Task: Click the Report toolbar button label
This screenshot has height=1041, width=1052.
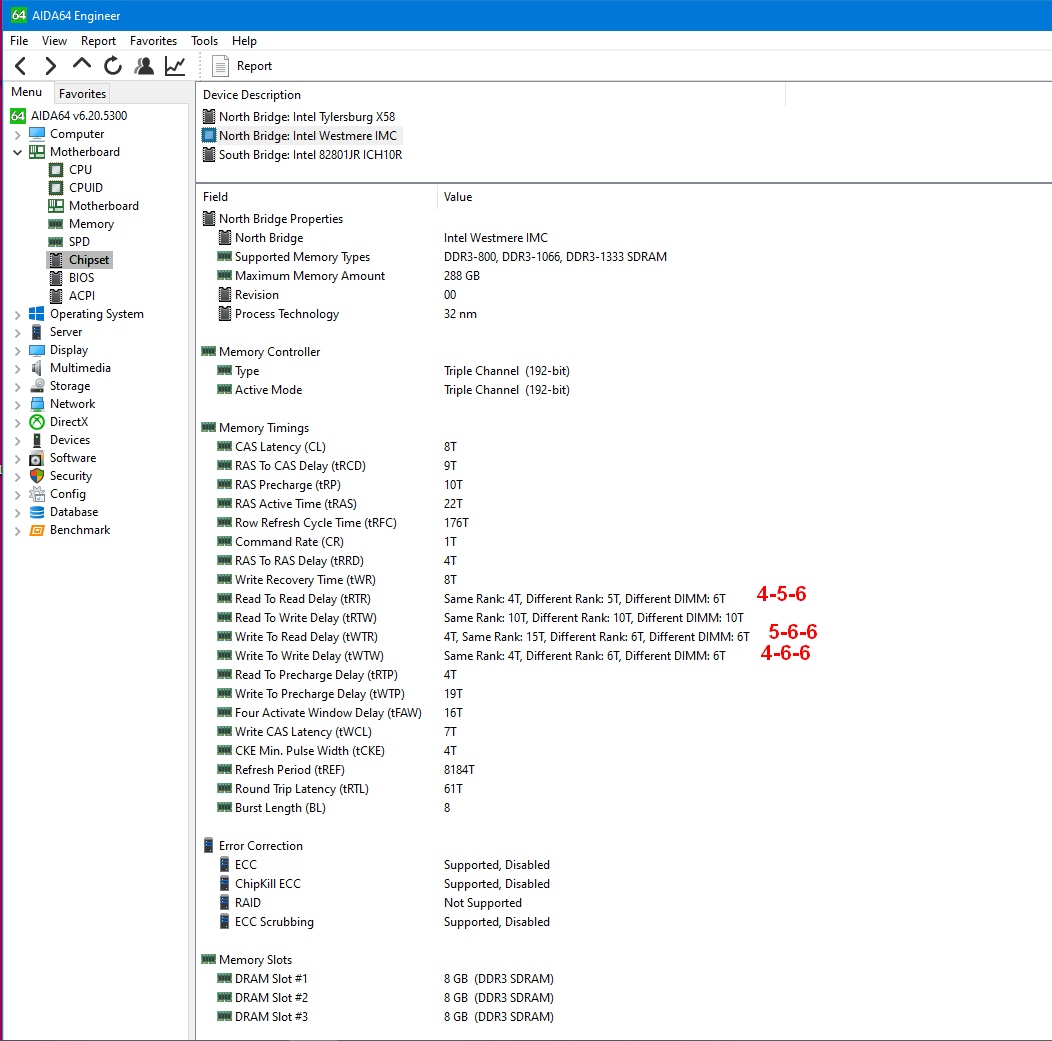Action: pos(254,66)
